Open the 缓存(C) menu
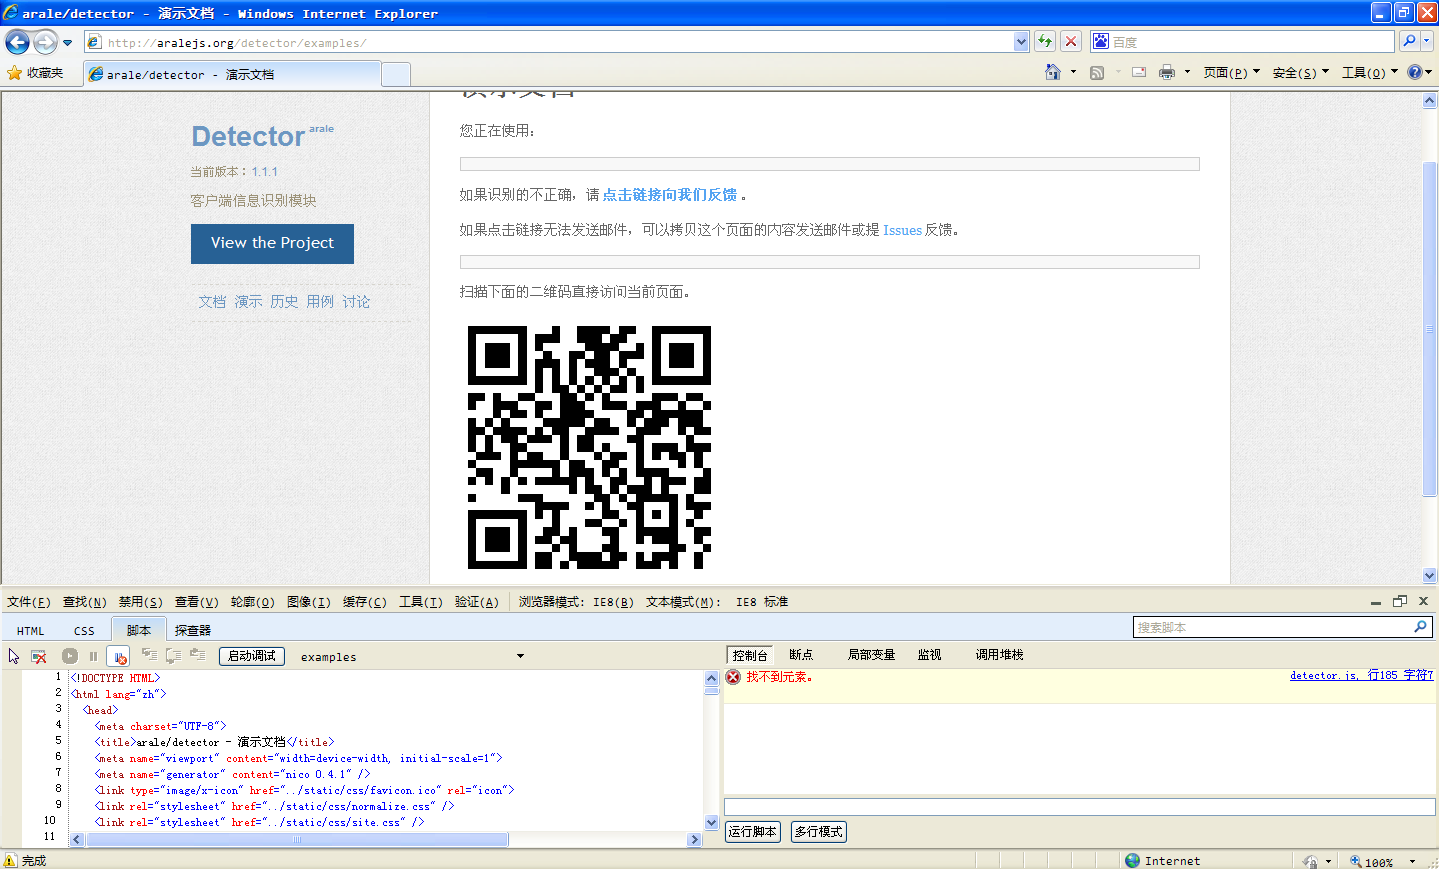The height and width of the screenshot is (869, 1439). click(364, 602)
